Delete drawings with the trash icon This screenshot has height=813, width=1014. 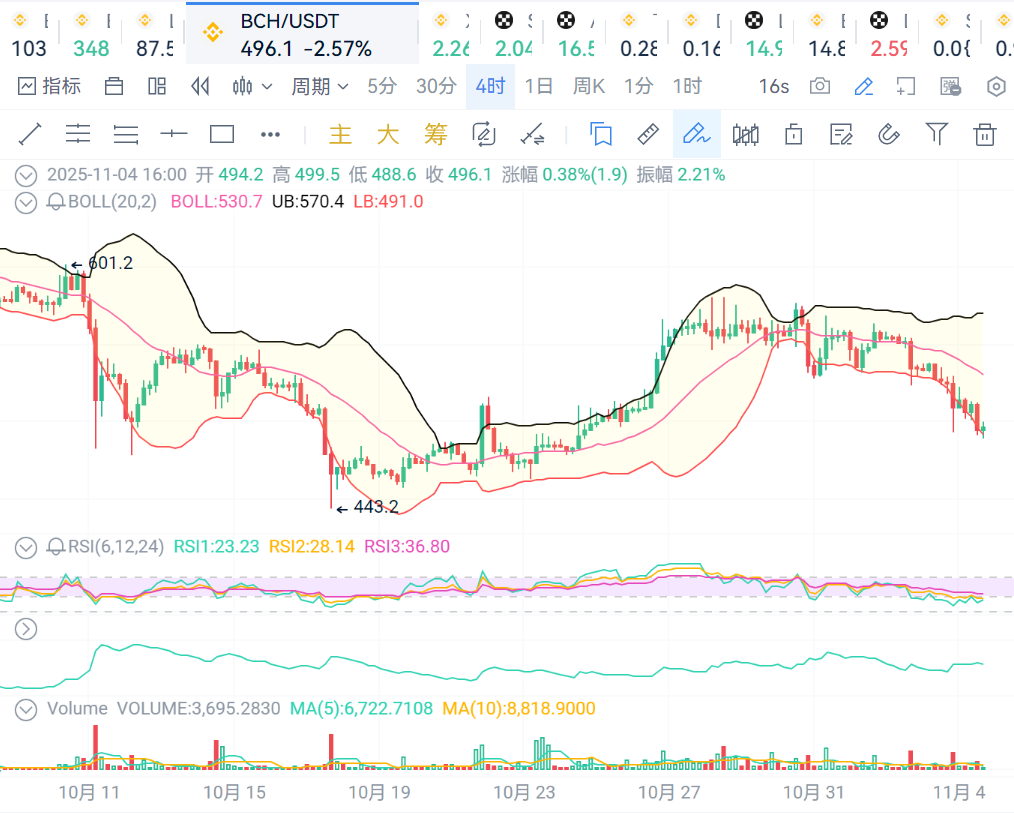point(985,134)
